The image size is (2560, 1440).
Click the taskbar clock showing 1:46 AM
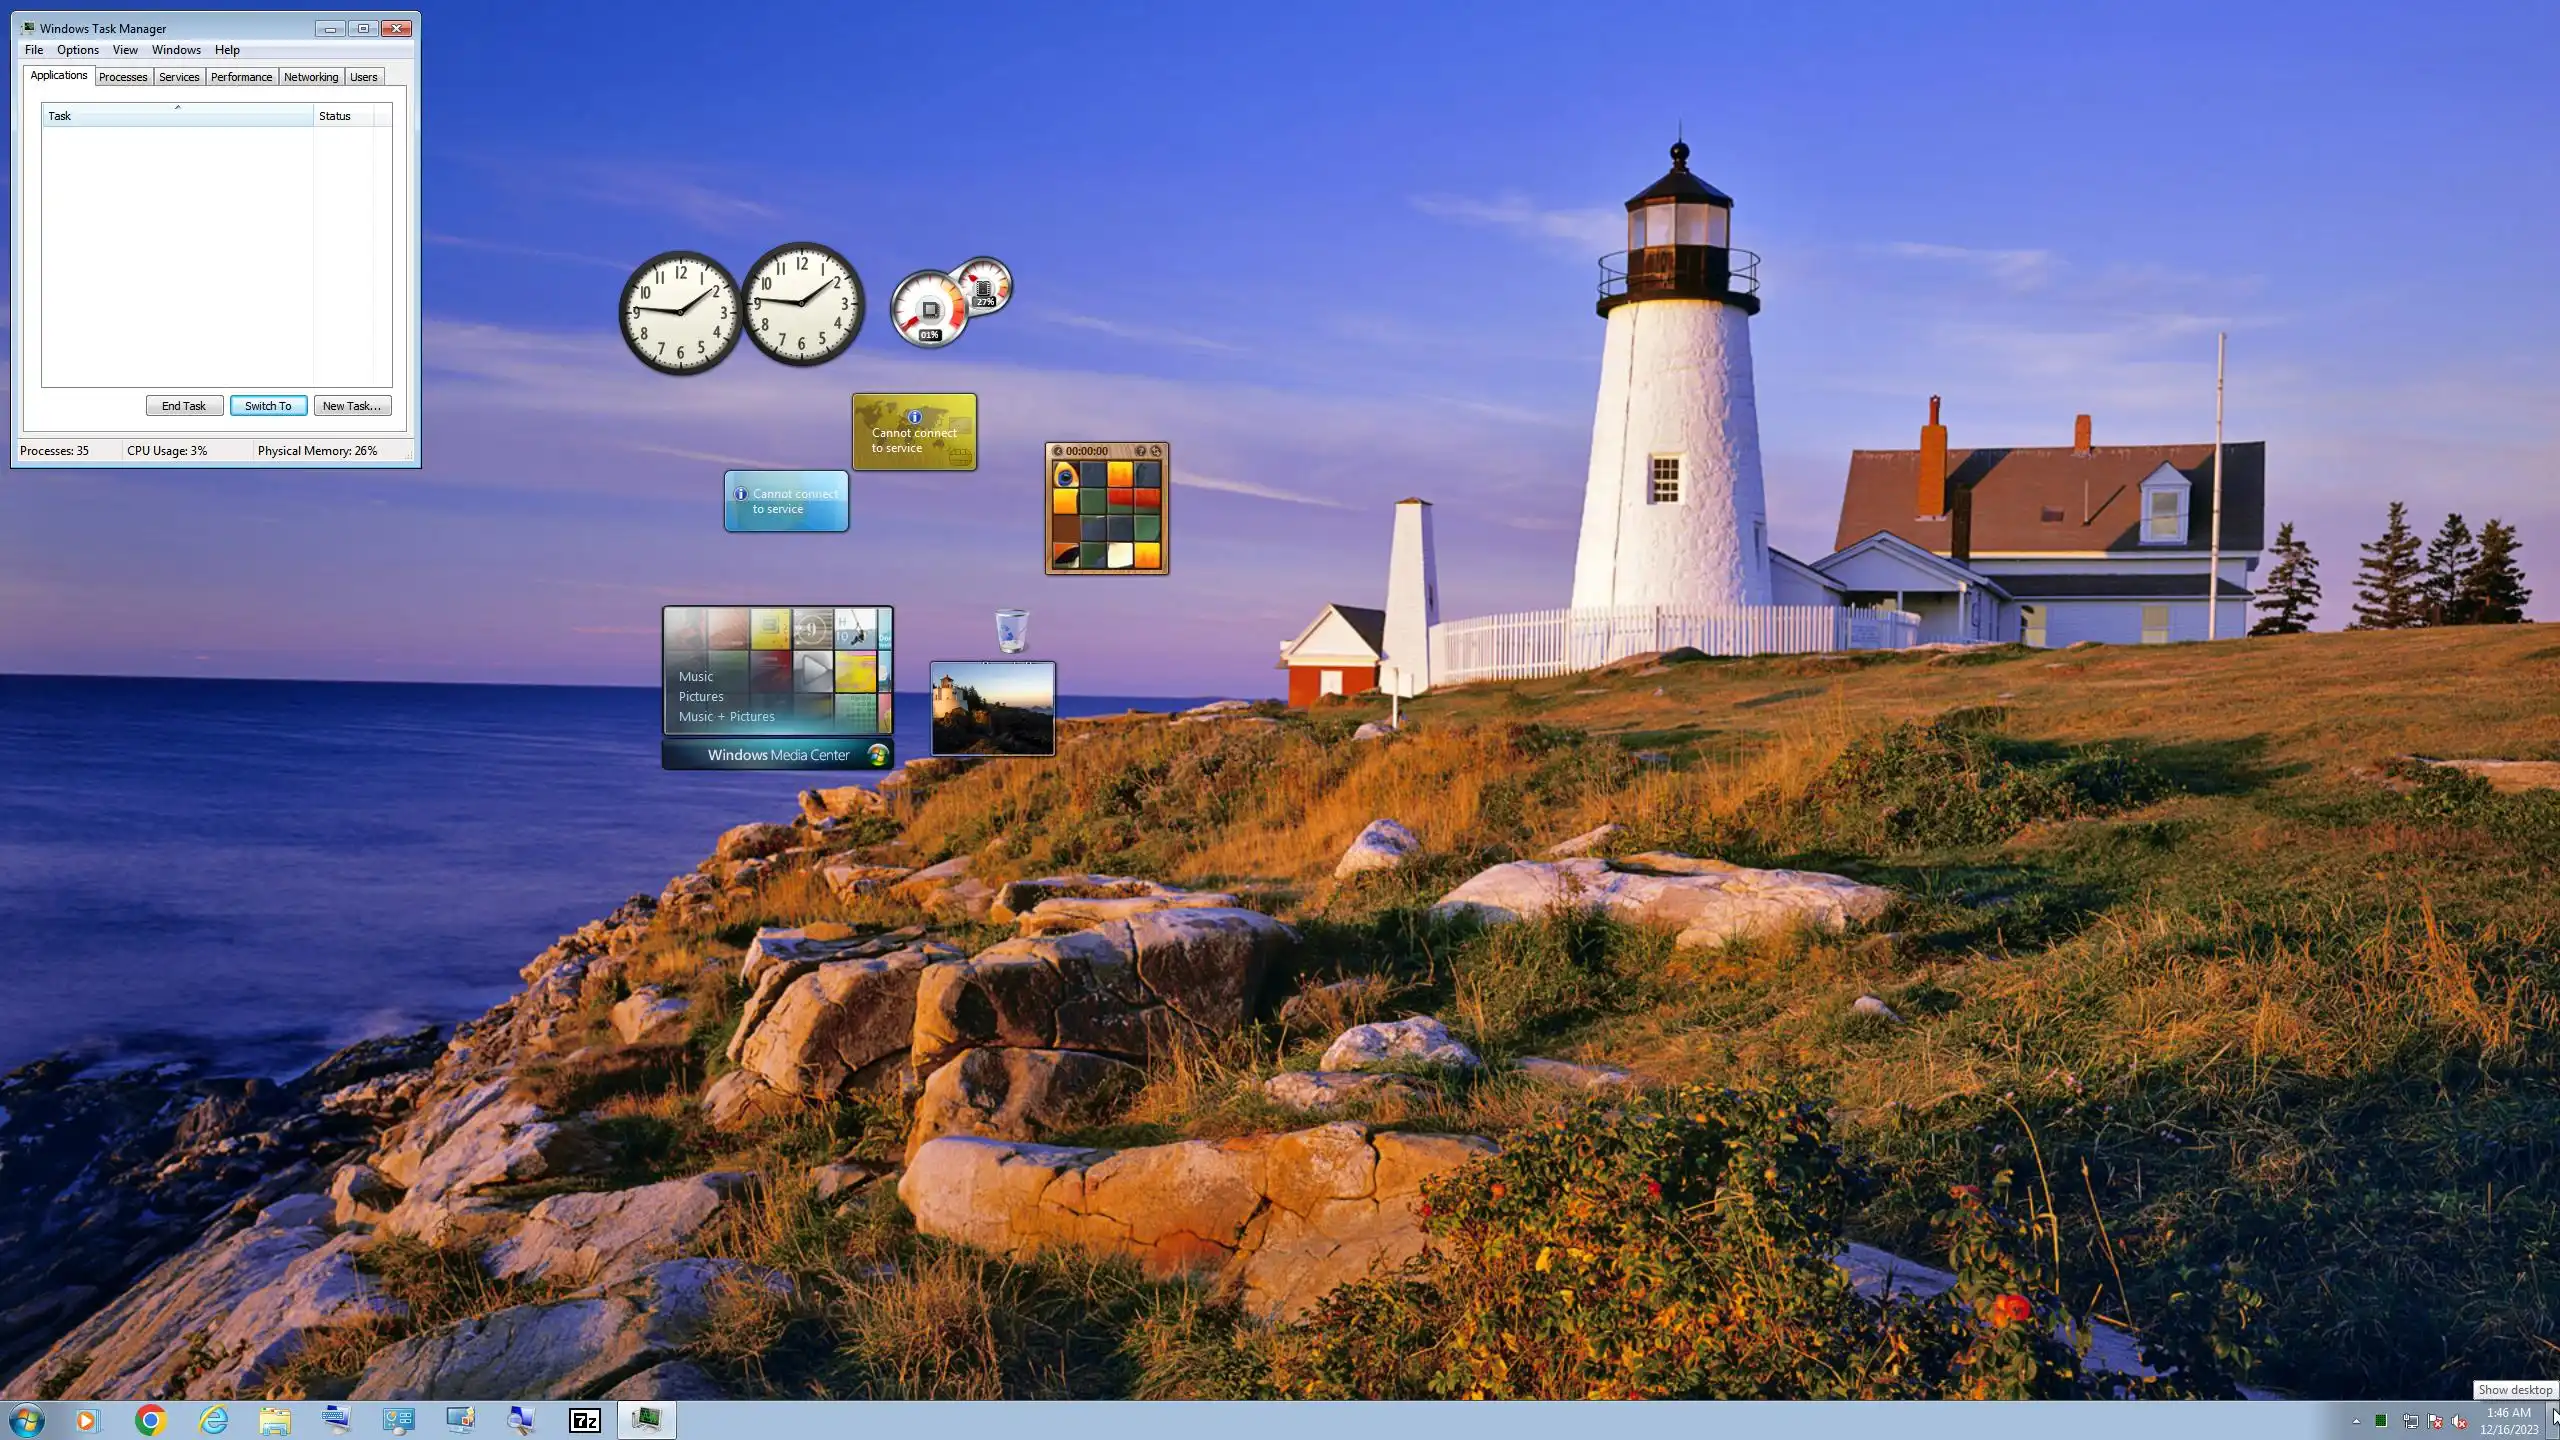[x=2508, y=1420]
